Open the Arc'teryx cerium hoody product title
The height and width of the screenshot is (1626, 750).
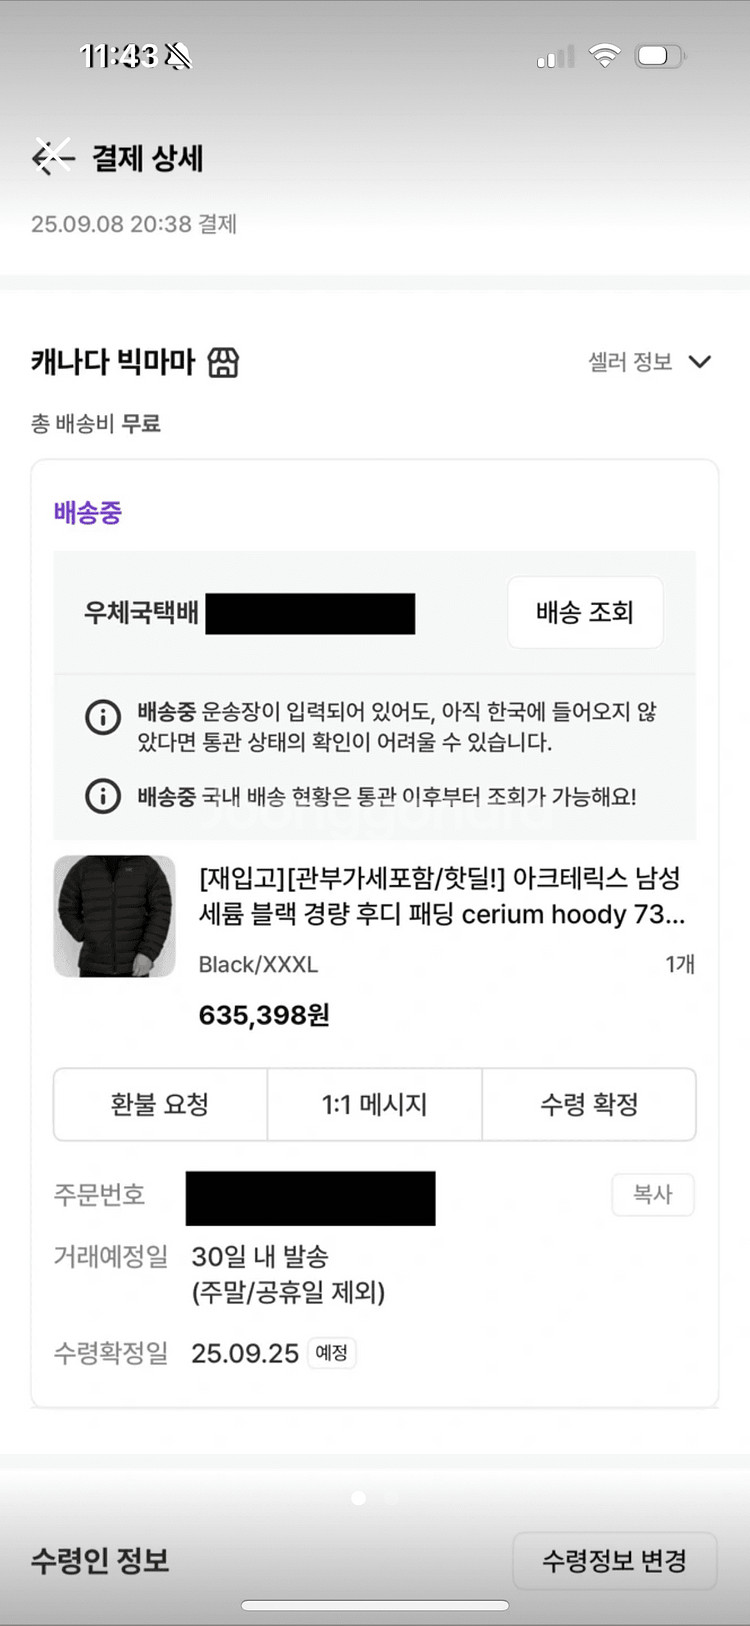[x=441, y=896]
